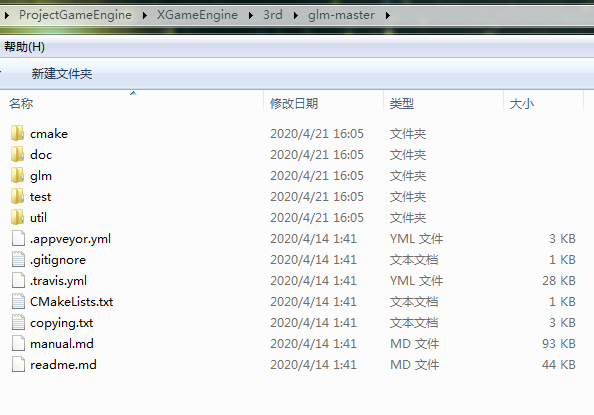The width and height of the screenshot is (594, 415).
Task: Click the .appveyor.yml file icon
Action: pyautogui.click(x=18, y=238)
